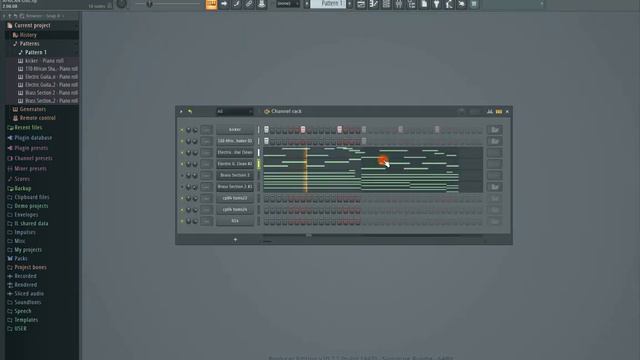
Task: Mute the second Electric Guitar channel LED
Action: pyautogui.click(x=182, y=164)
